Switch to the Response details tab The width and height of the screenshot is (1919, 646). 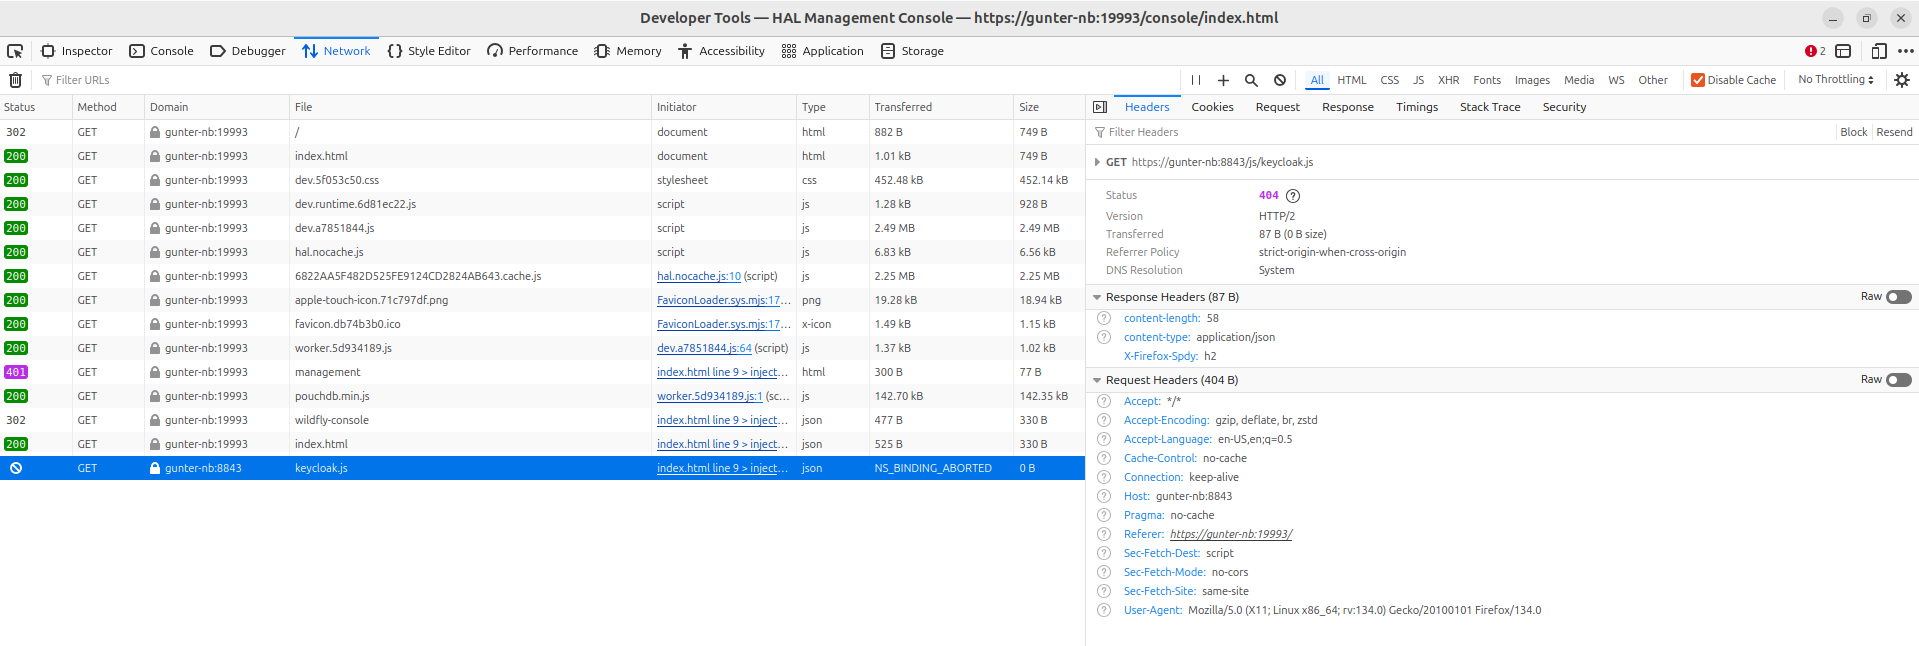(1347, 107)
